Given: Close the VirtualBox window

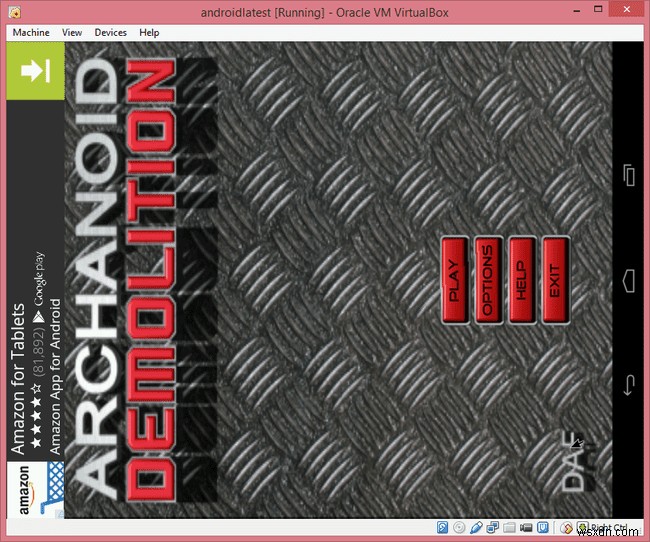Looking at the screenshot, I should (627, 9).
